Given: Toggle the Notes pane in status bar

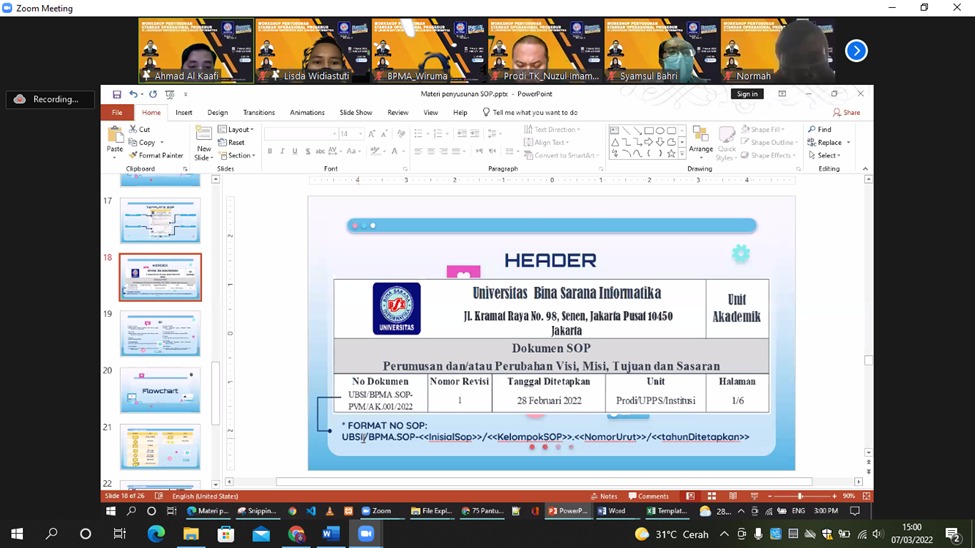Looking at the screenshot, I should click(604, 496).
